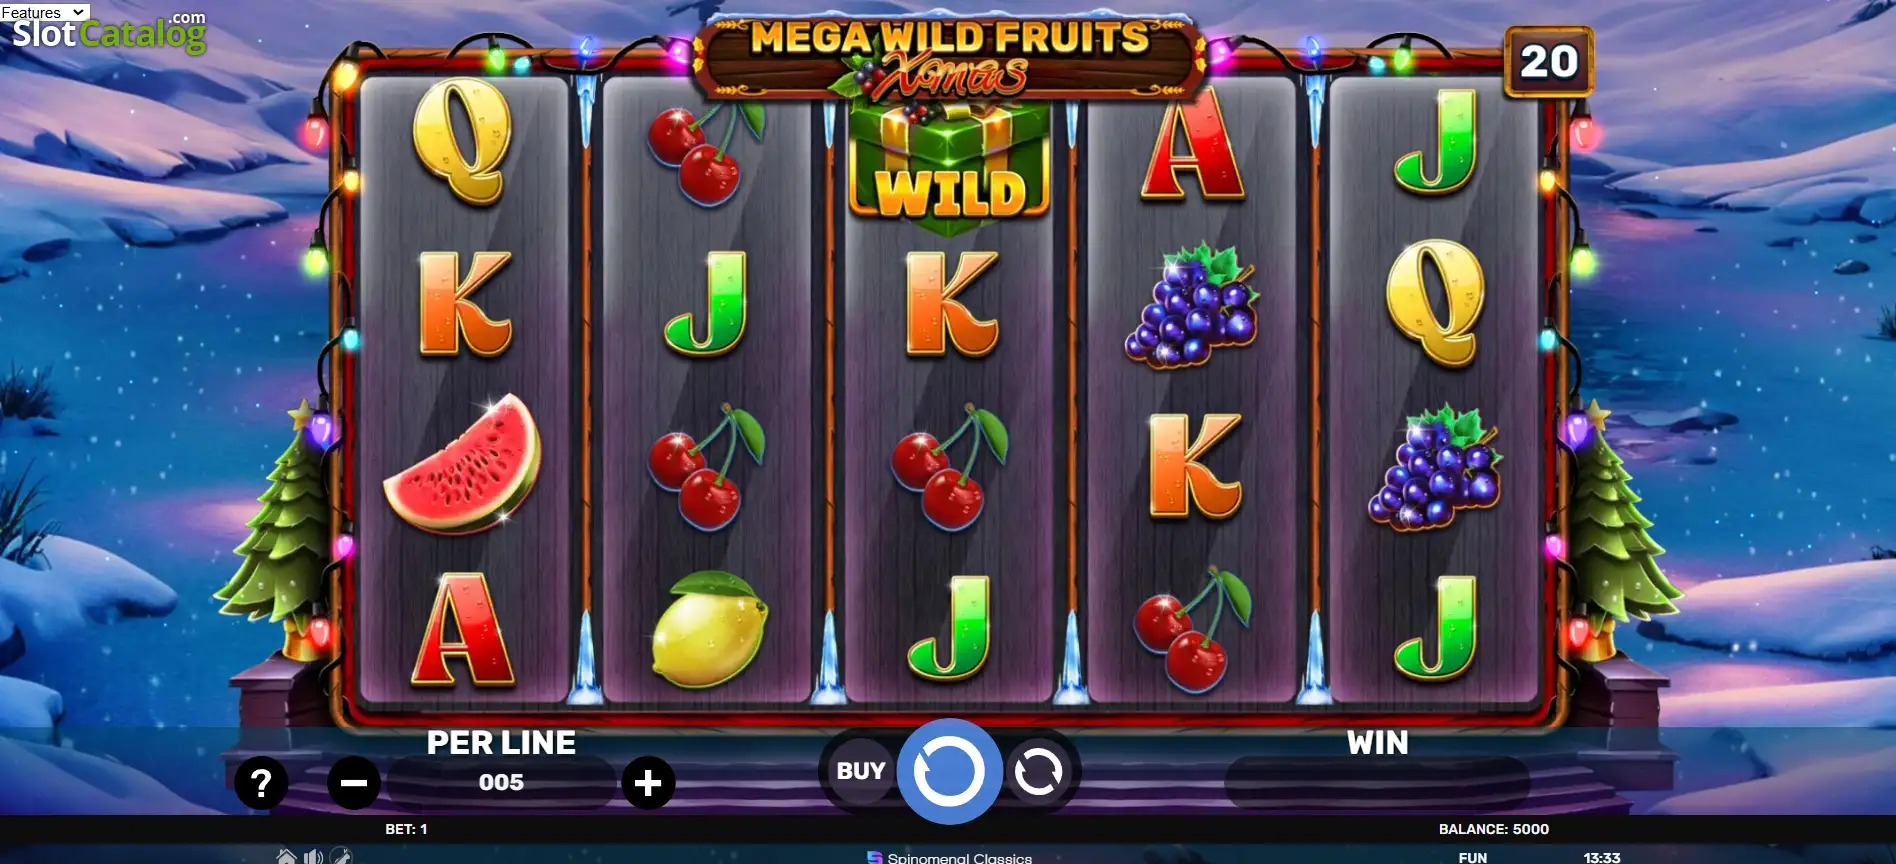This screenshot has width=1896, height=864.
Task: Click the PER LINE 005 value field
Action: click(x=501, y=782)
